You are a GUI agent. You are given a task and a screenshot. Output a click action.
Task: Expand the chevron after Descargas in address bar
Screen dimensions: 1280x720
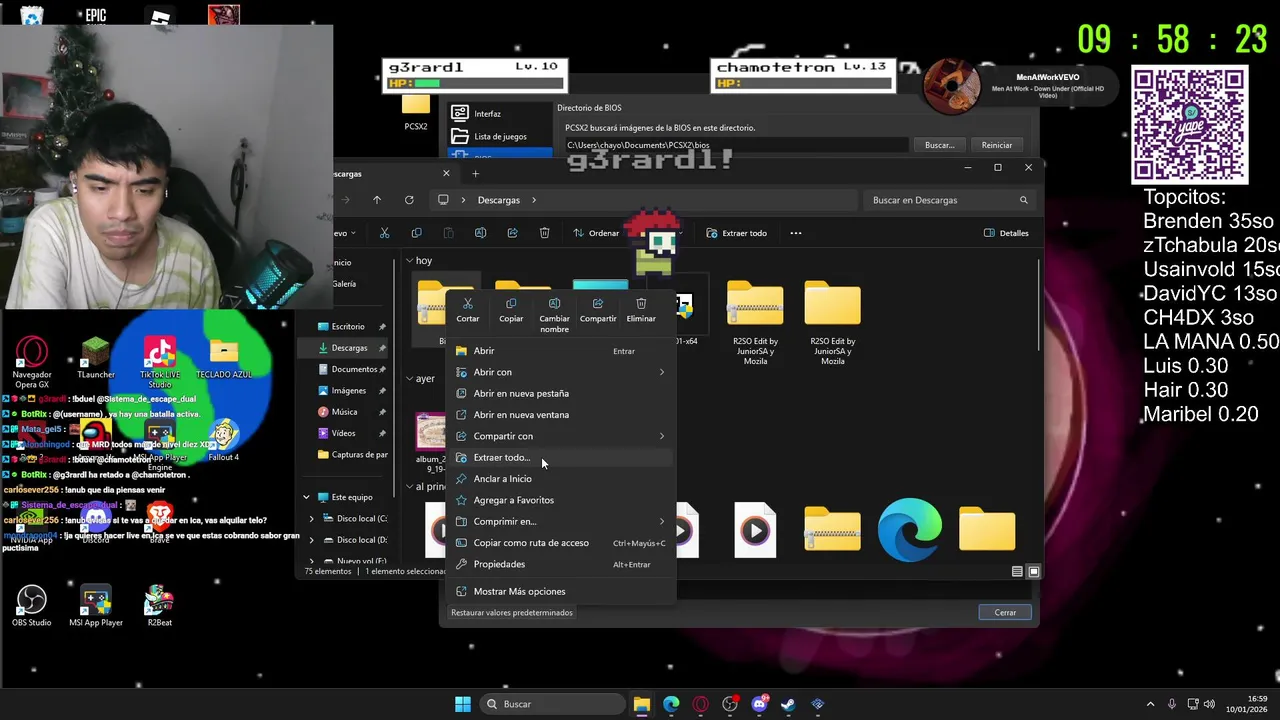pos(534,200)
